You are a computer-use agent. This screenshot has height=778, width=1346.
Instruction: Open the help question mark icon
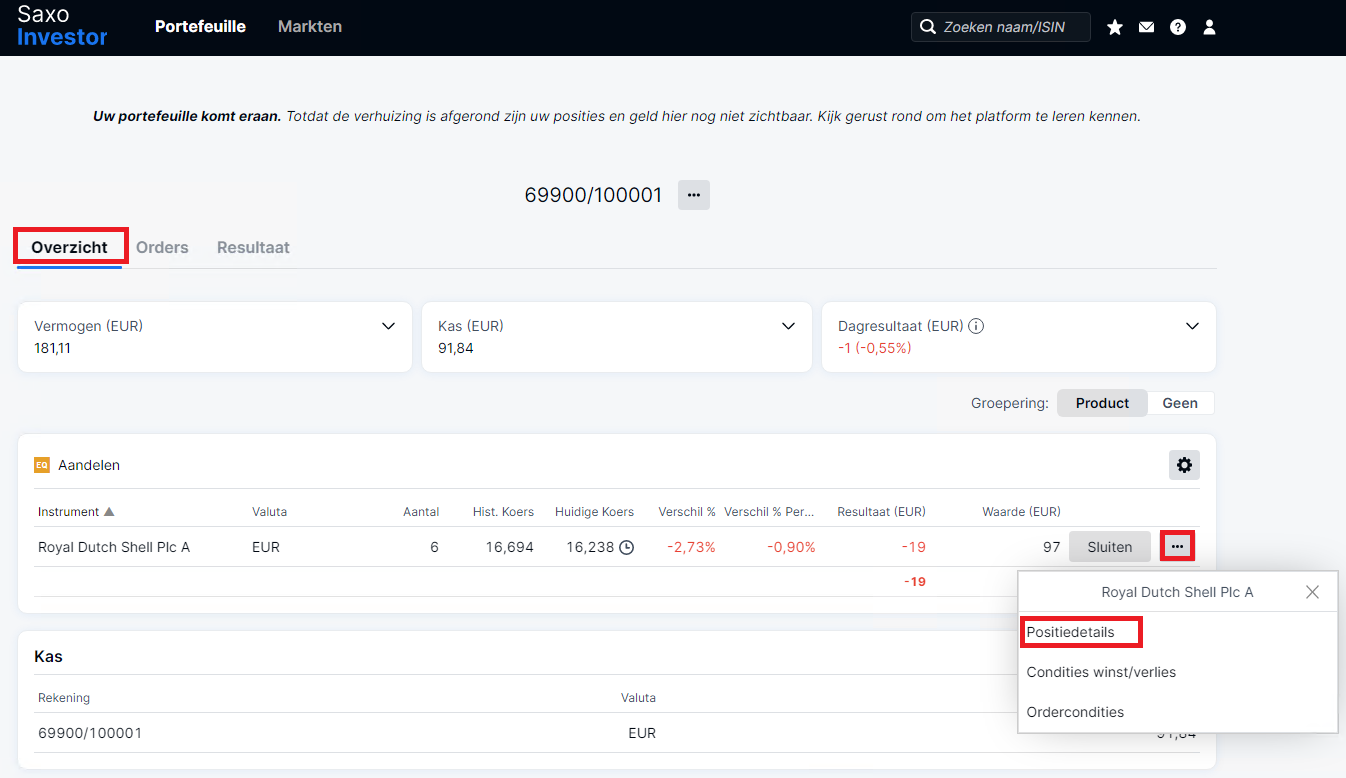[1178, 27]
